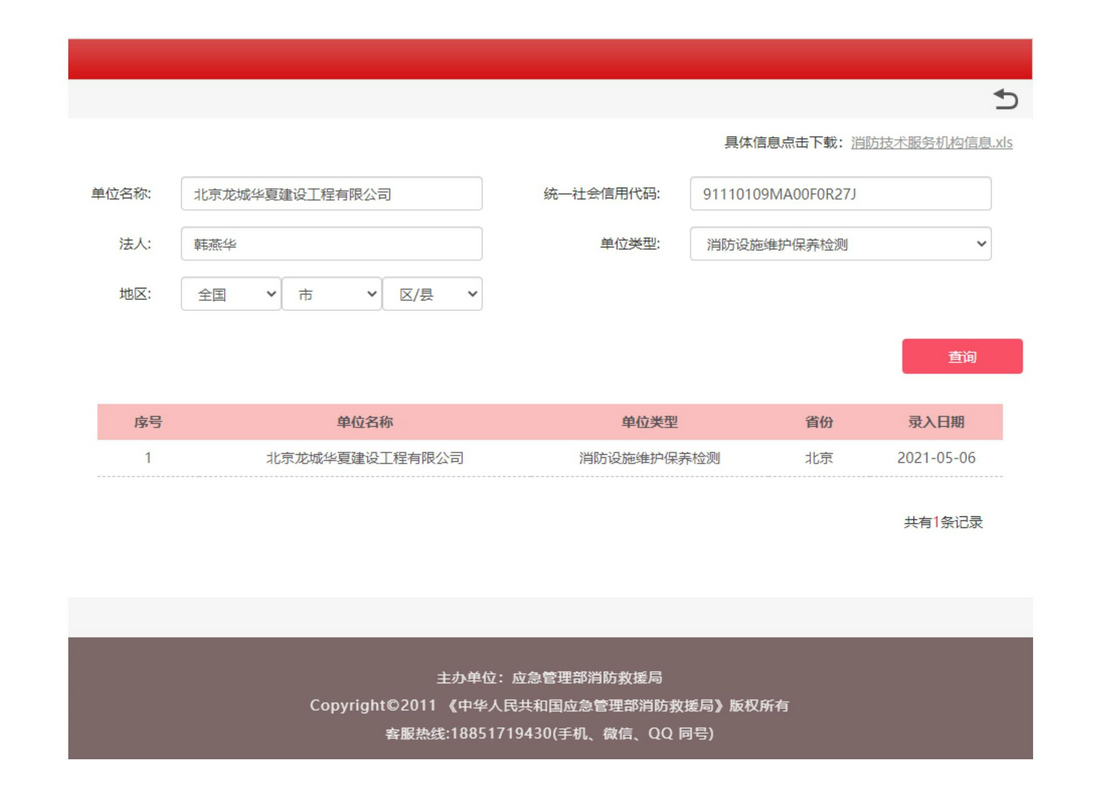Download the 消防技术服务机构信息.xls file
Screen dimensions: 1104x796
(x=931, y=143)
